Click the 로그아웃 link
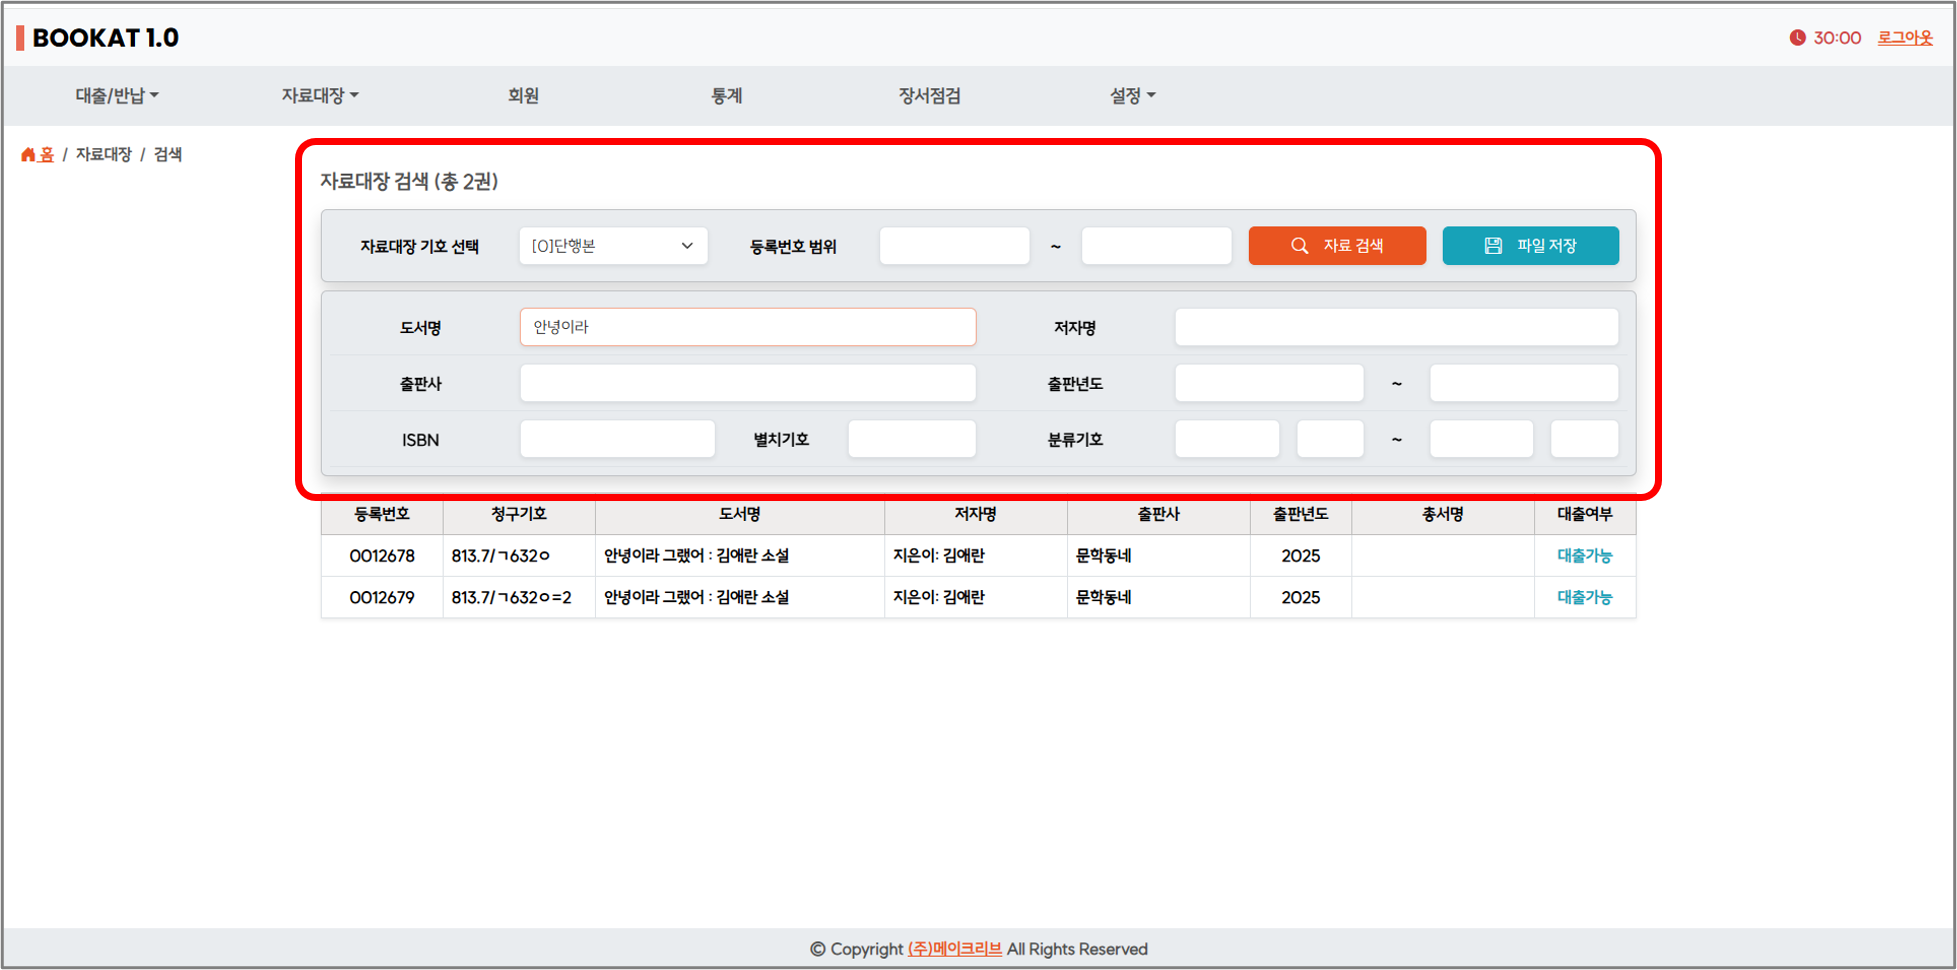The width and height of the screenshot is (1957, 970). click(x=1904, y=38)
